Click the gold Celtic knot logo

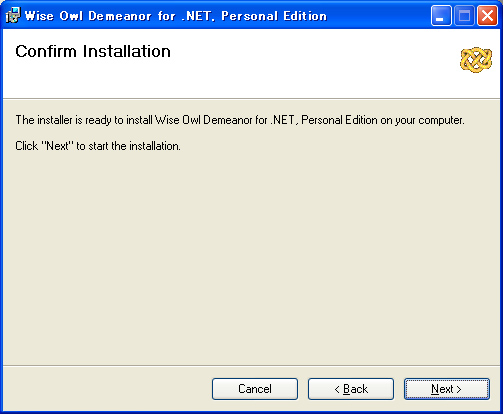coord(476,60)
